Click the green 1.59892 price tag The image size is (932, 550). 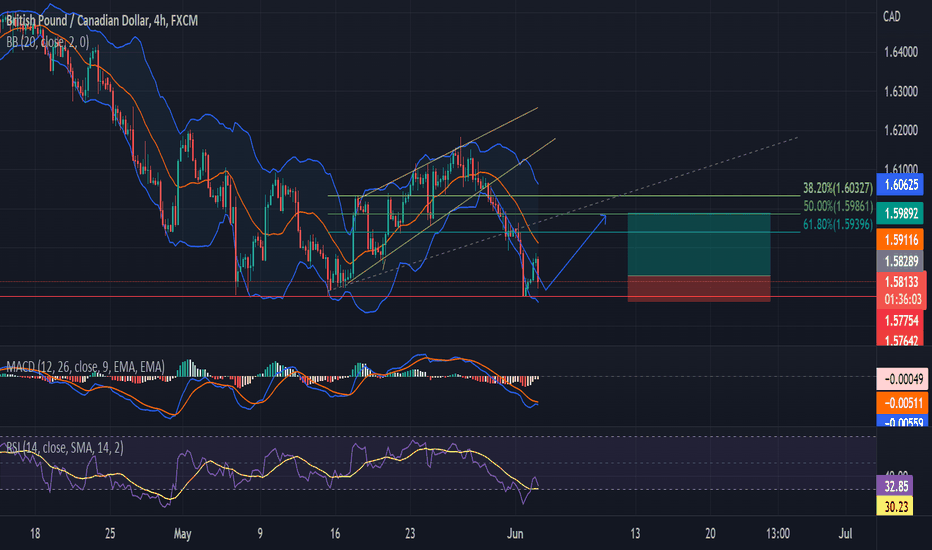click(900, 213)
